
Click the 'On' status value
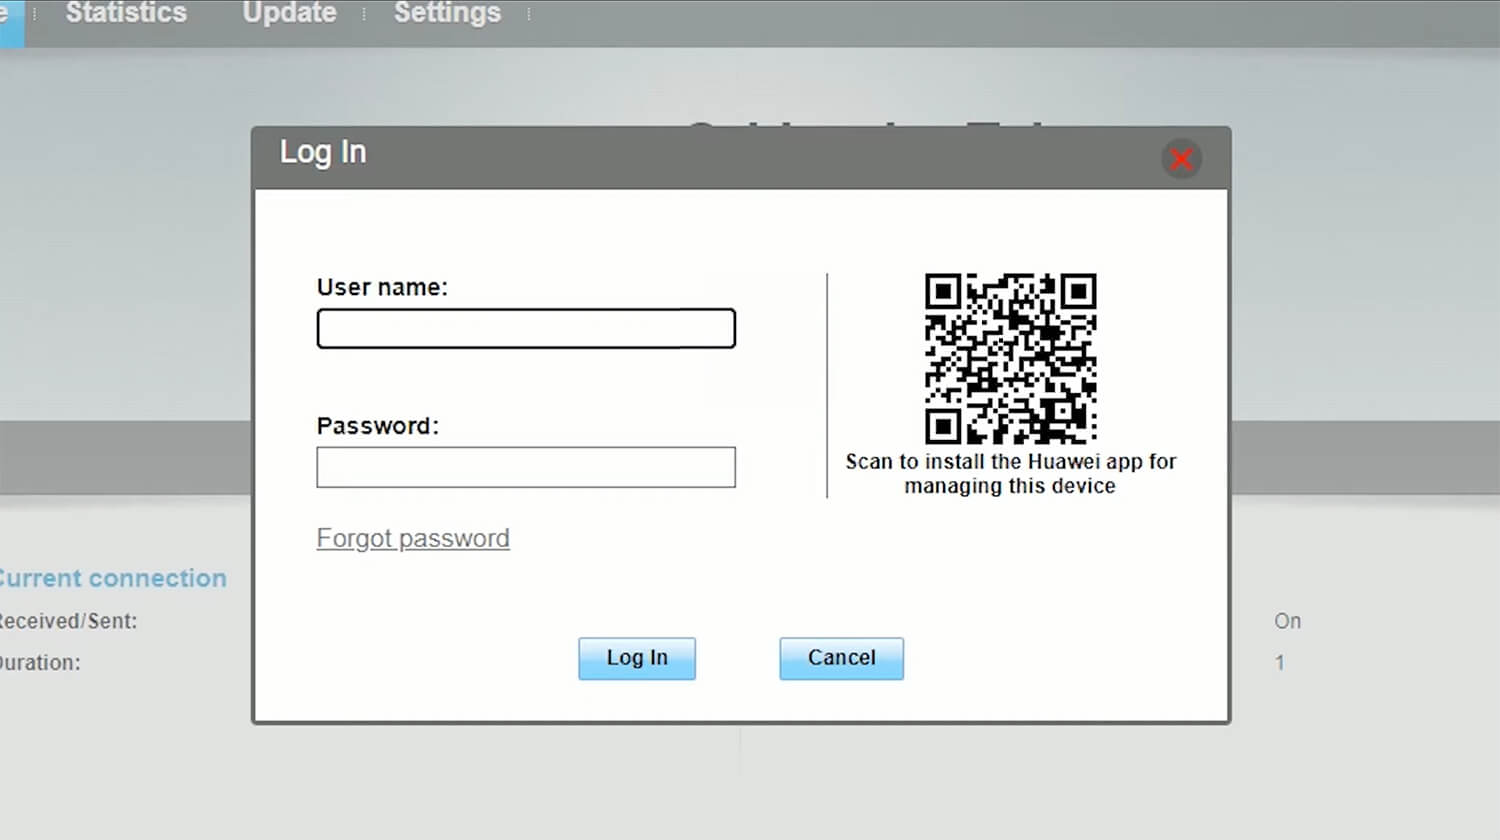[x=1287, y=621]
